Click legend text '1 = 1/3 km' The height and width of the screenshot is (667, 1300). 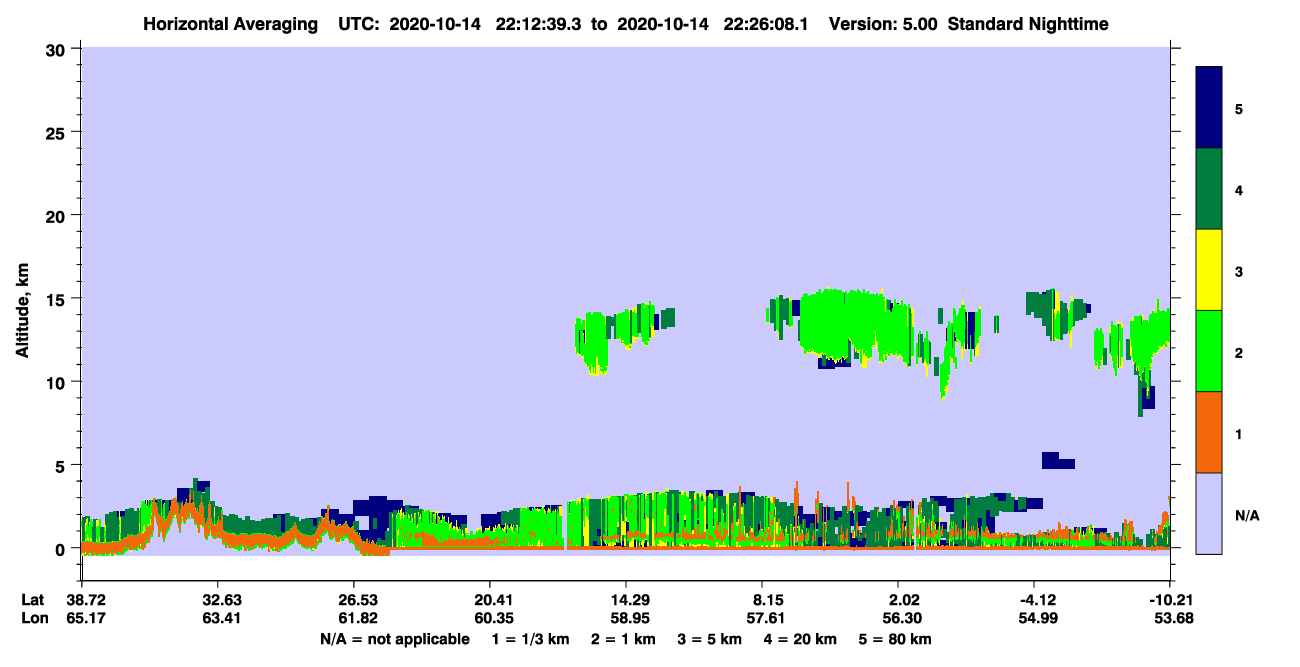pos(530,639)
